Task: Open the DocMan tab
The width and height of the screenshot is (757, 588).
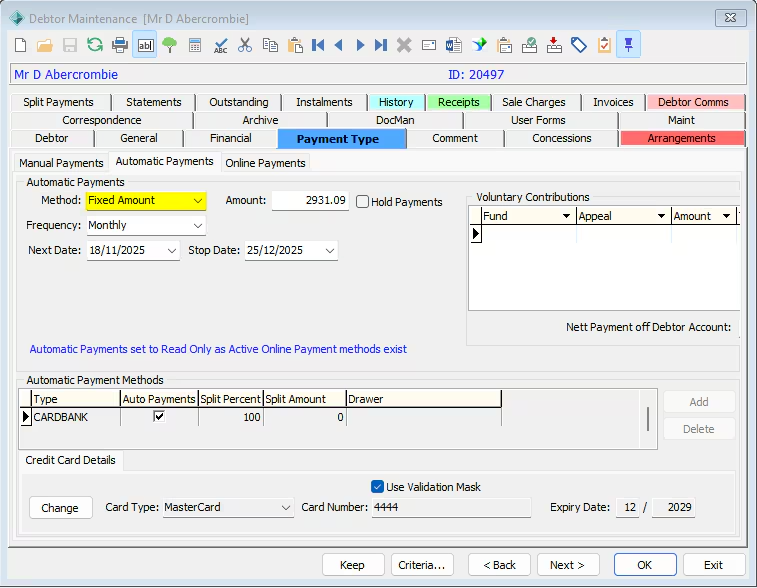Action: (x=395, y=120)
